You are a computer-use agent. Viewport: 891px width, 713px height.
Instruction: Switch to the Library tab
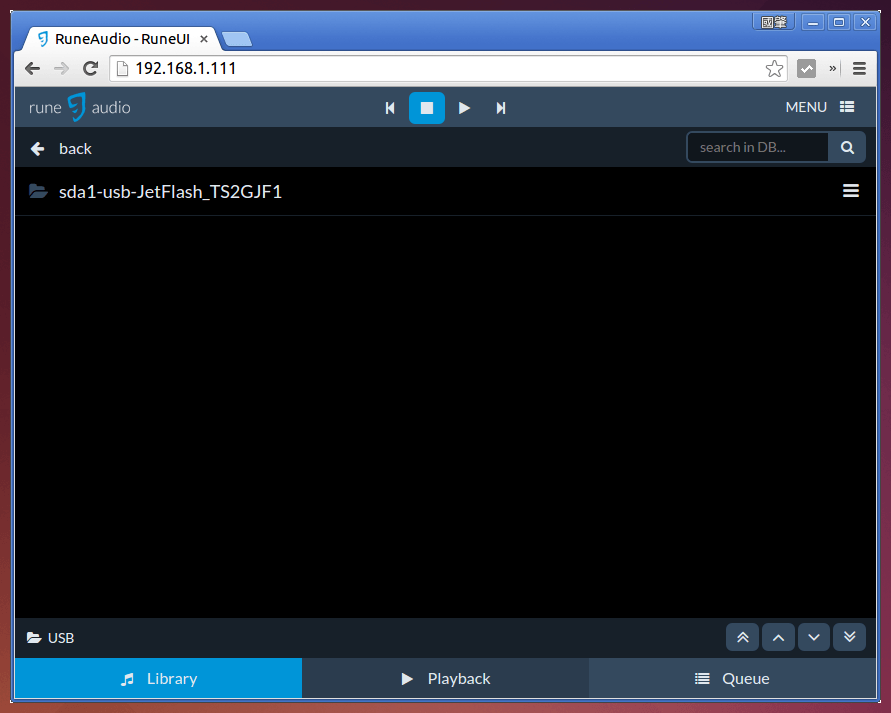(x=158, y=678)
